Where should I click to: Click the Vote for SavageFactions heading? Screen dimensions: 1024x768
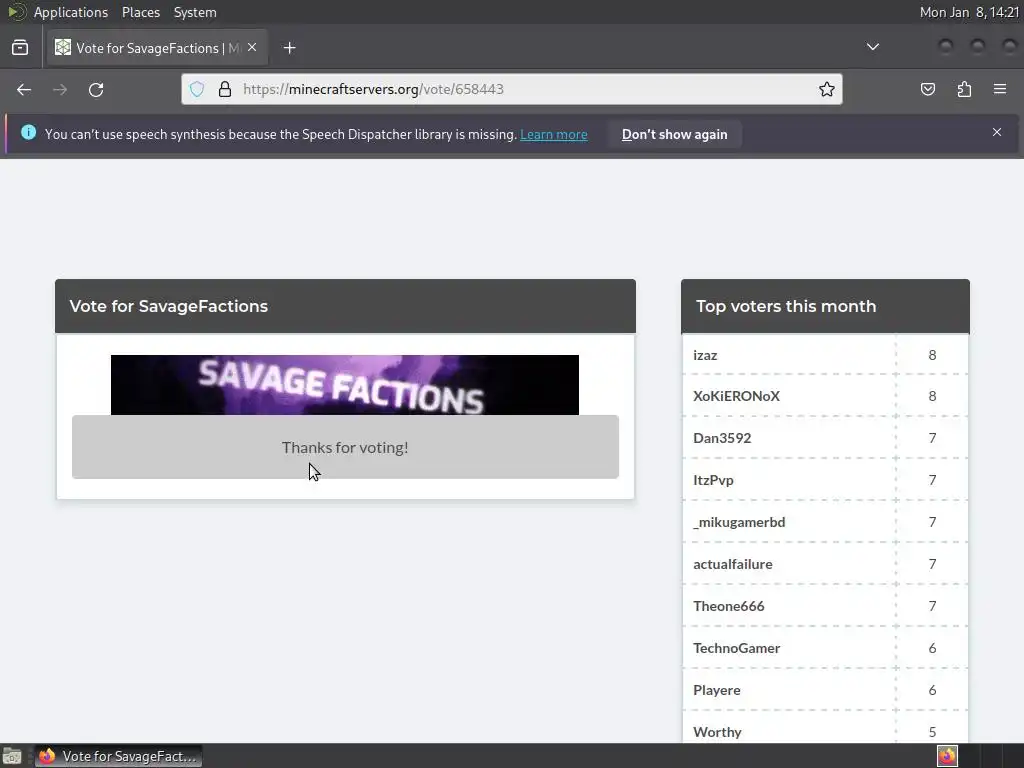tap(168, 306)
